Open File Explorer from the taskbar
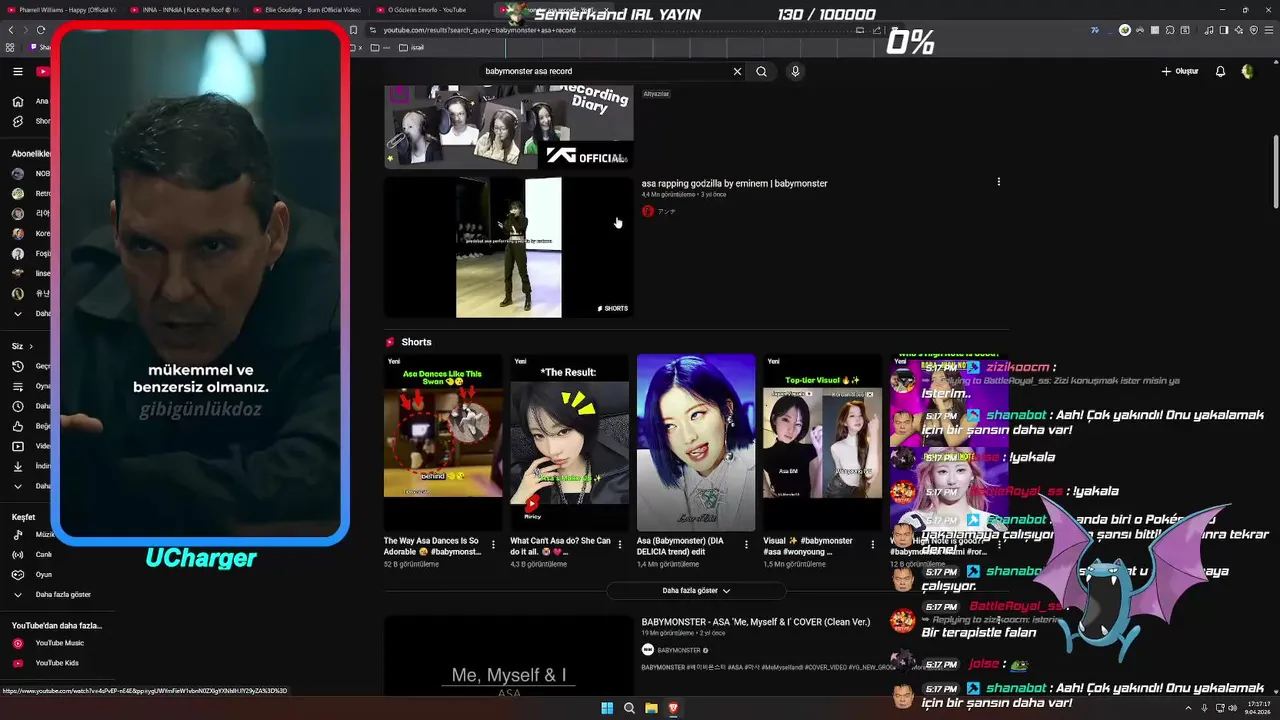Viewport: 1280px width, 720px height. pos(651,708)
